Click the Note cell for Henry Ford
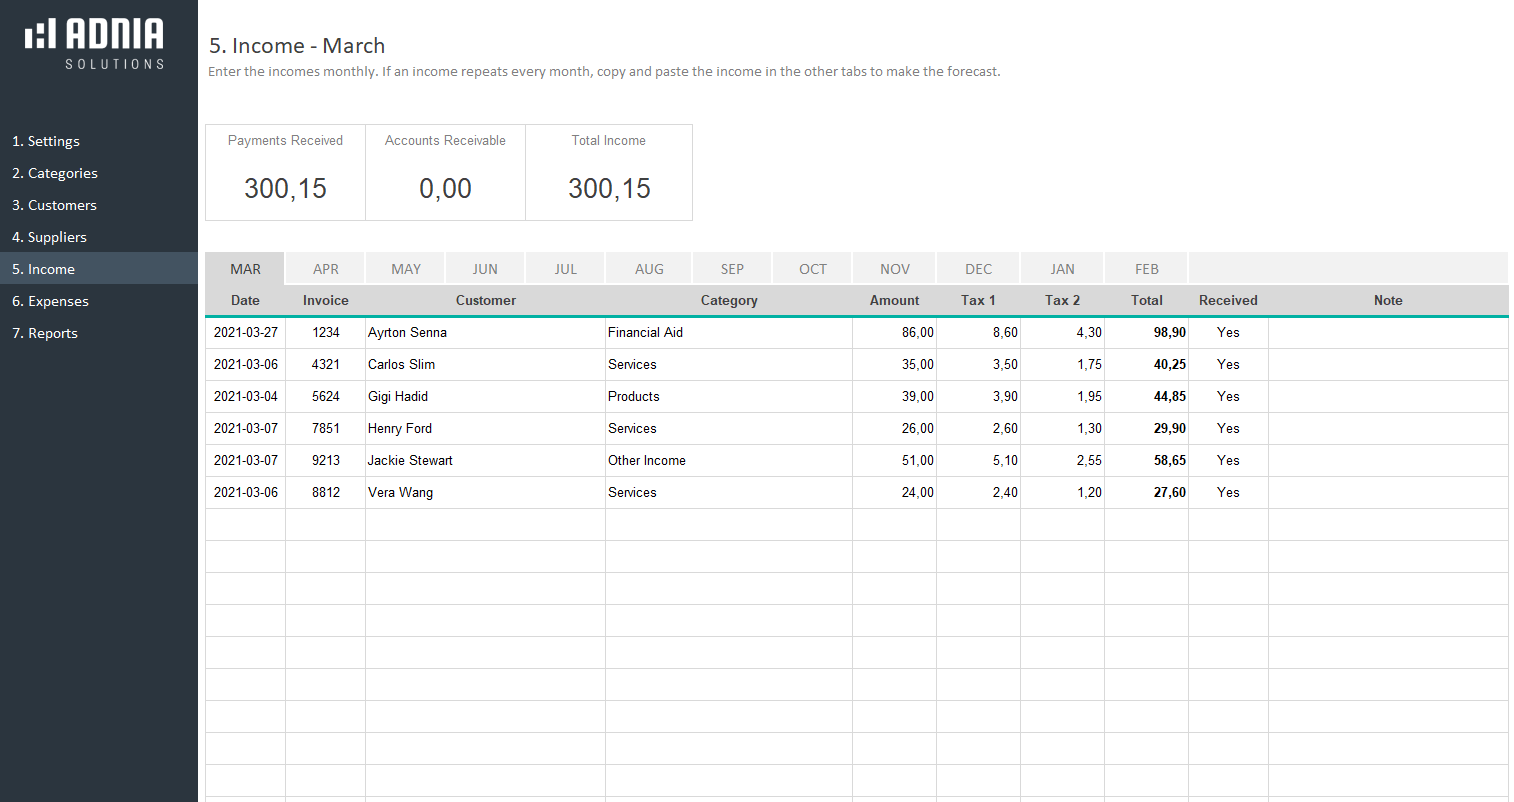The width and height of the screenshot is (1514, 802). [1387, 428]
